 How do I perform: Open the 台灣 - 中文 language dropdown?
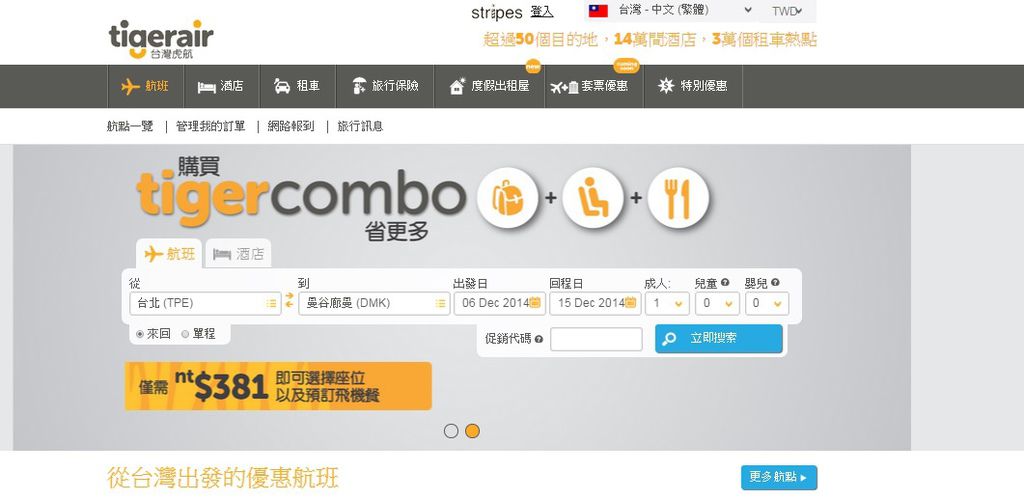tap(669, 10)
